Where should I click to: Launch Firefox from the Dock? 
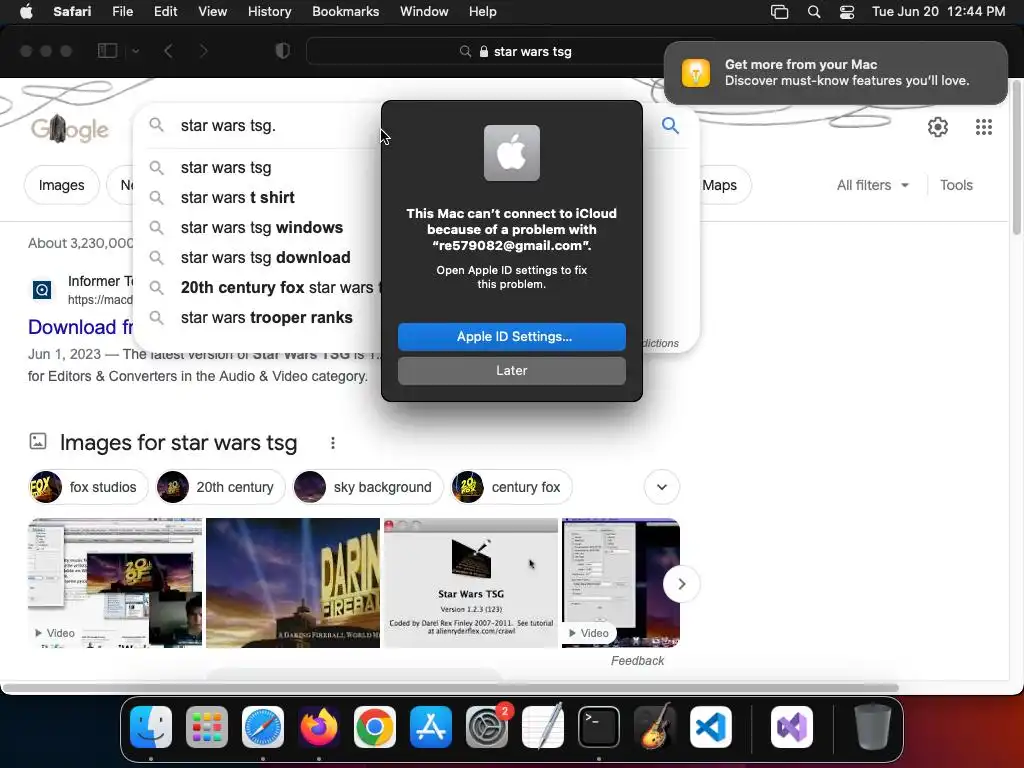click(319, 727)
